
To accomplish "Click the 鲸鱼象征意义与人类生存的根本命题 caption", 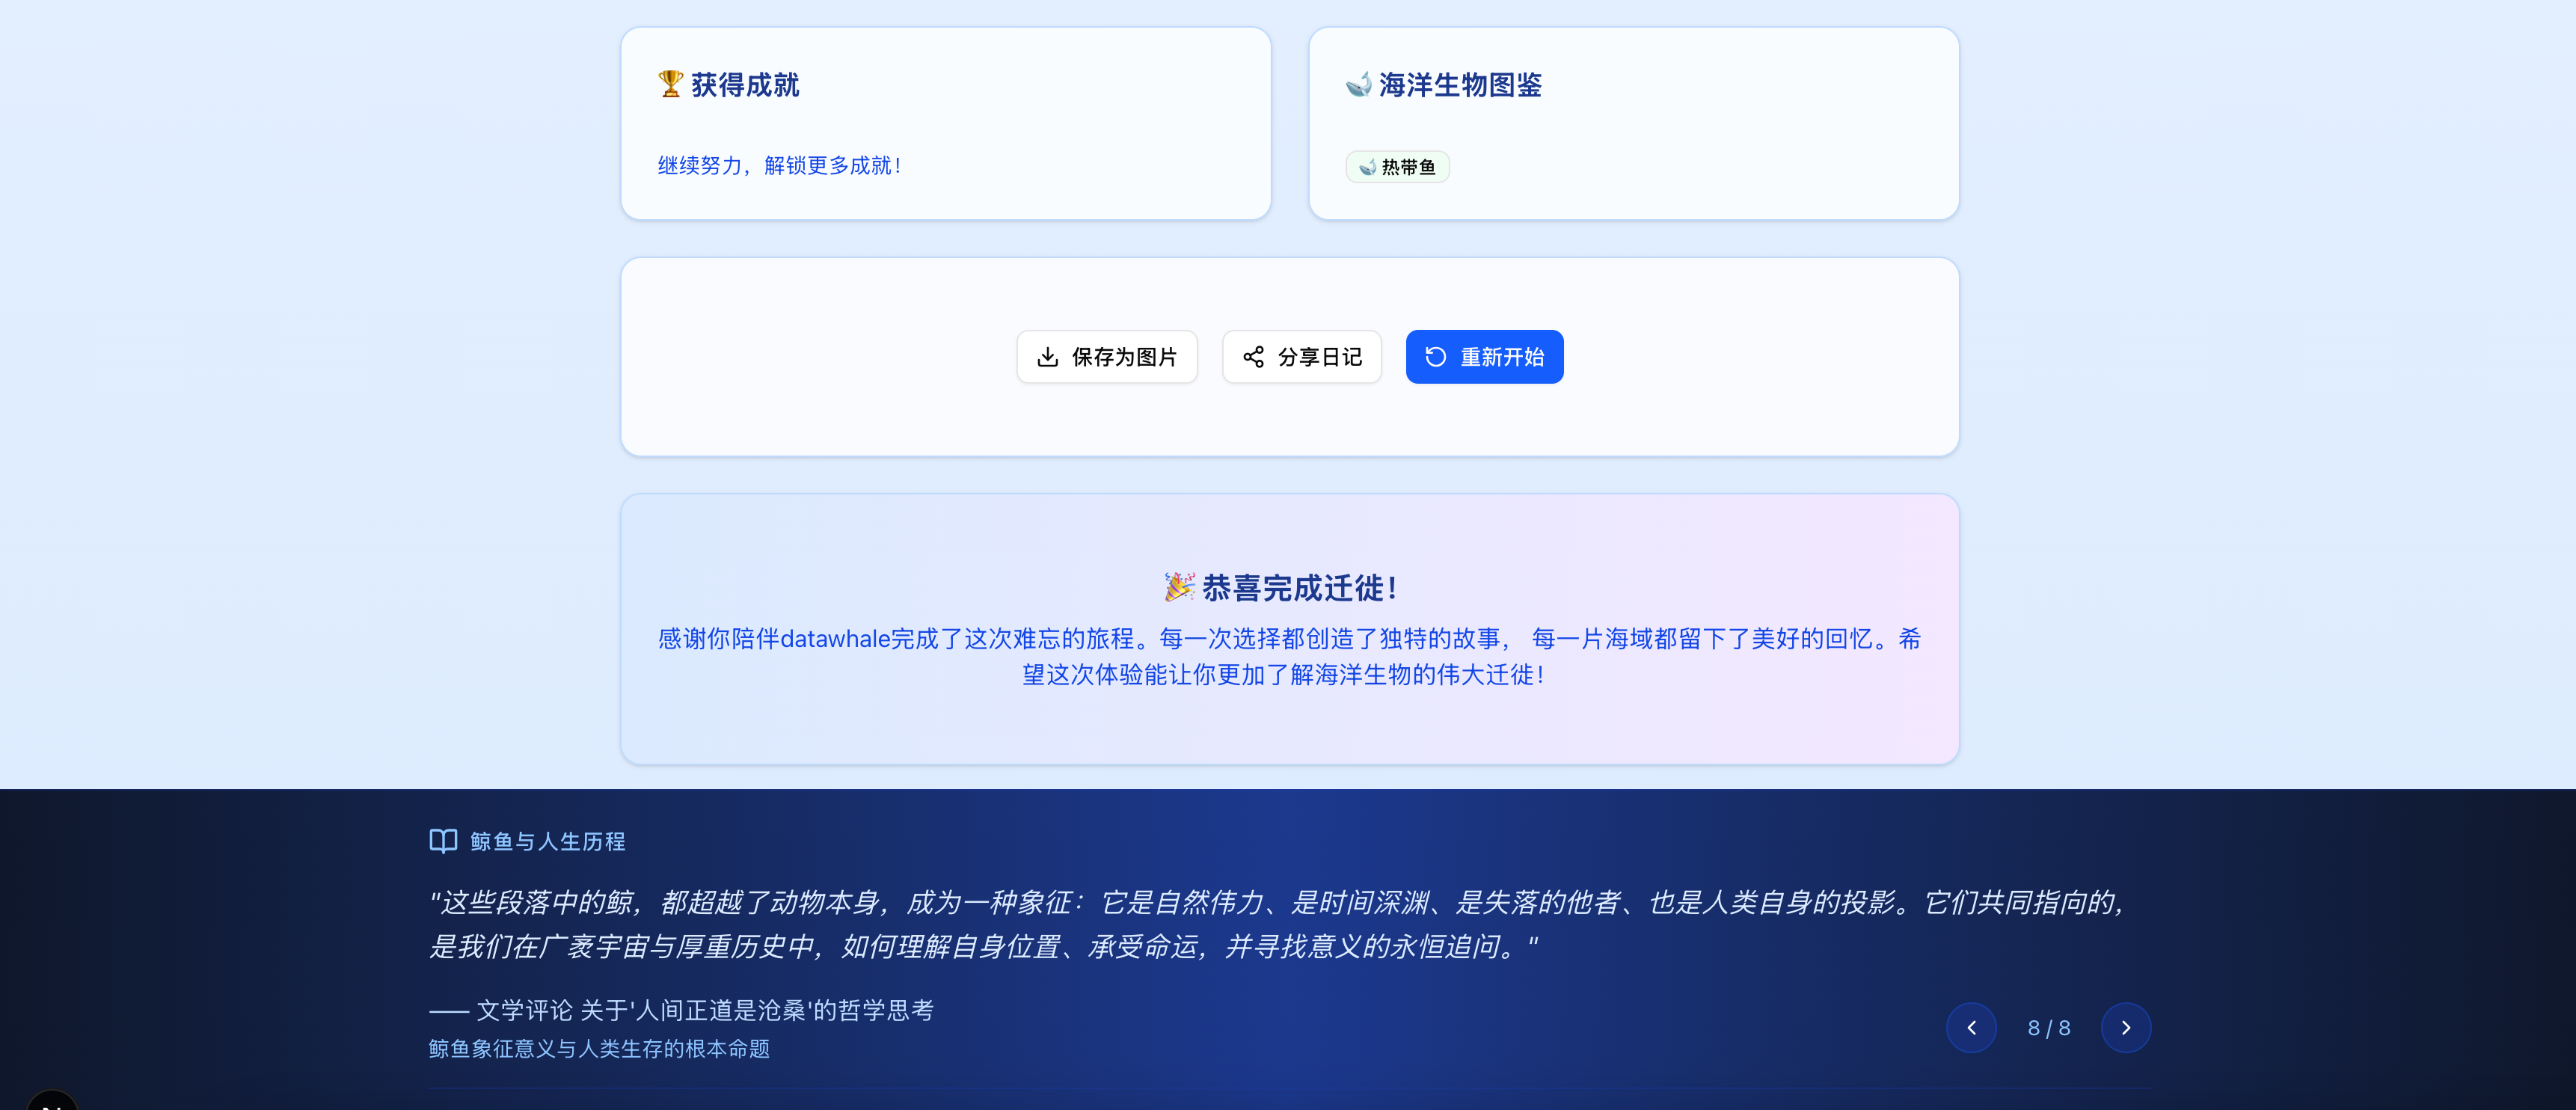I will (x=599, y=1048).
